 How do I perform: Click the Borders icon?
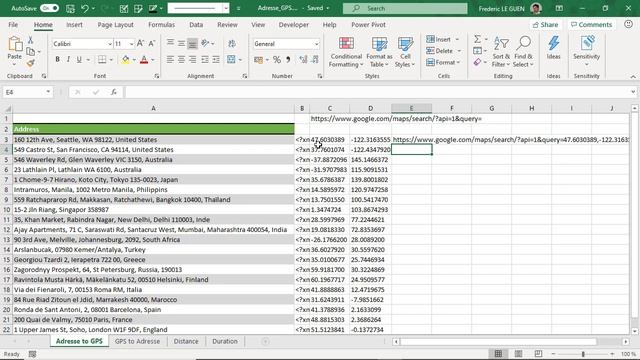coord(102,60)
